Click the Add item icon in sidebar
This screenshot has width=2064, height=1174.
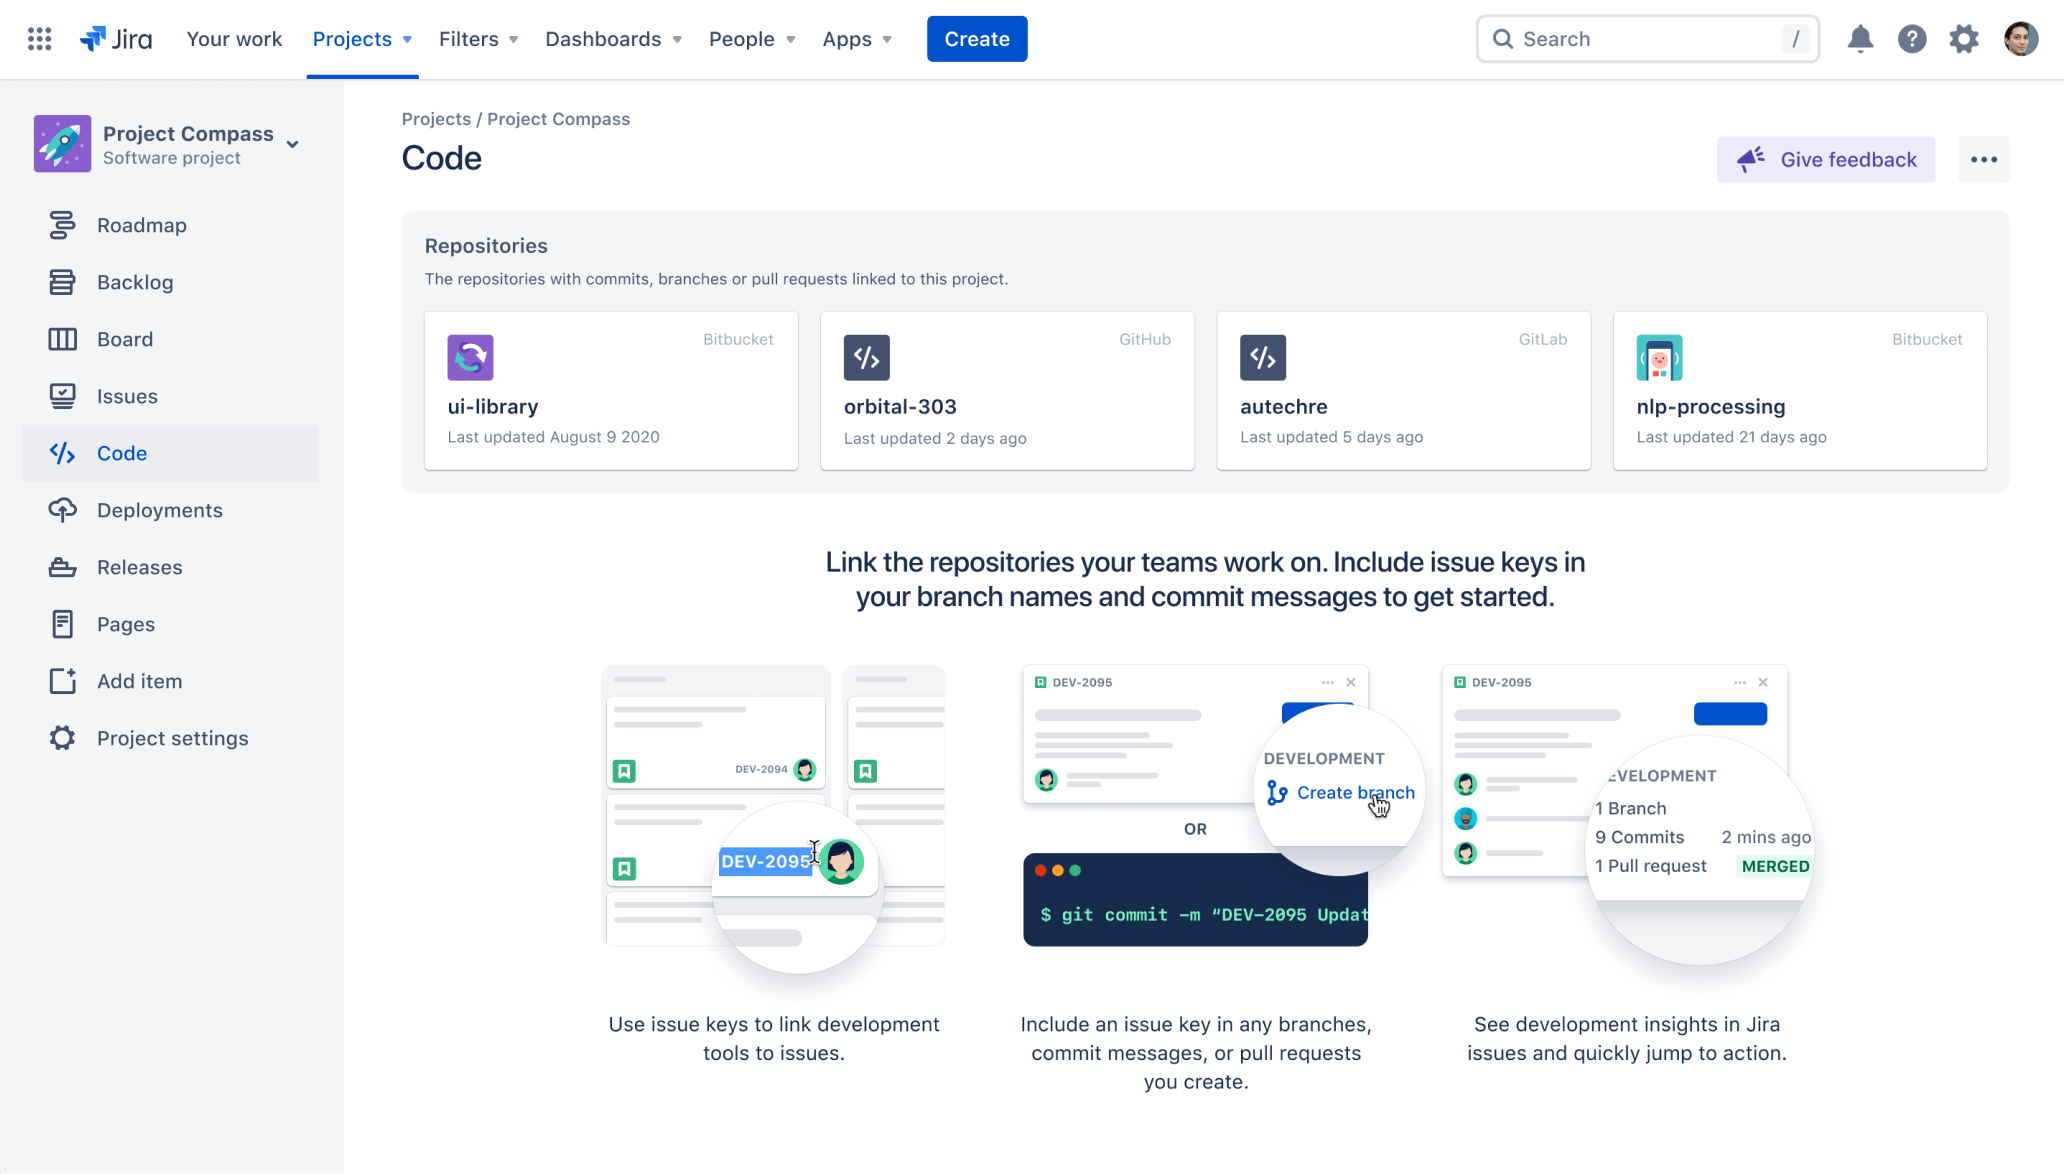pos(60,681)
